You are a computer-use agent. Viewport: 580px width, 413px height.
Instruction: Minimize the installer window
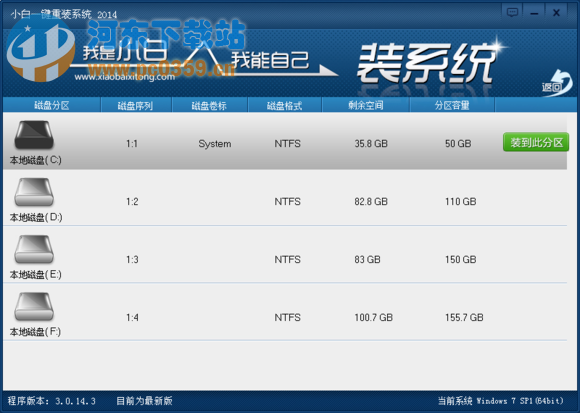click(534, 13)
